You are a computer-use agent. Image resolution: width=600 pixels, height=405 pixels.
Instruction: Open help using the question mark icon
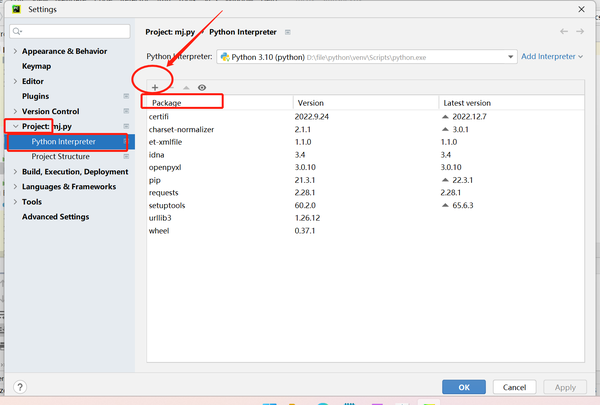coord(20,387)
